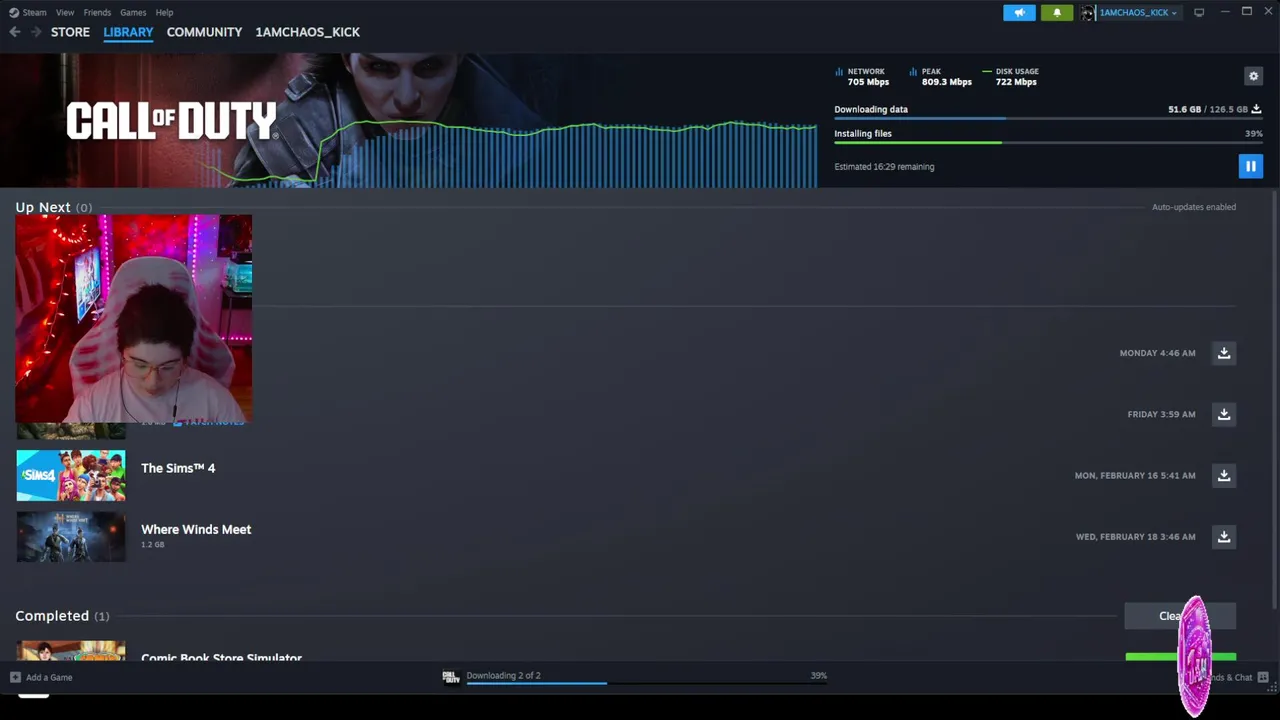This screenshot has width=1280, height=720.
Task: Go back with the left arrow
Action: point(14,32)
